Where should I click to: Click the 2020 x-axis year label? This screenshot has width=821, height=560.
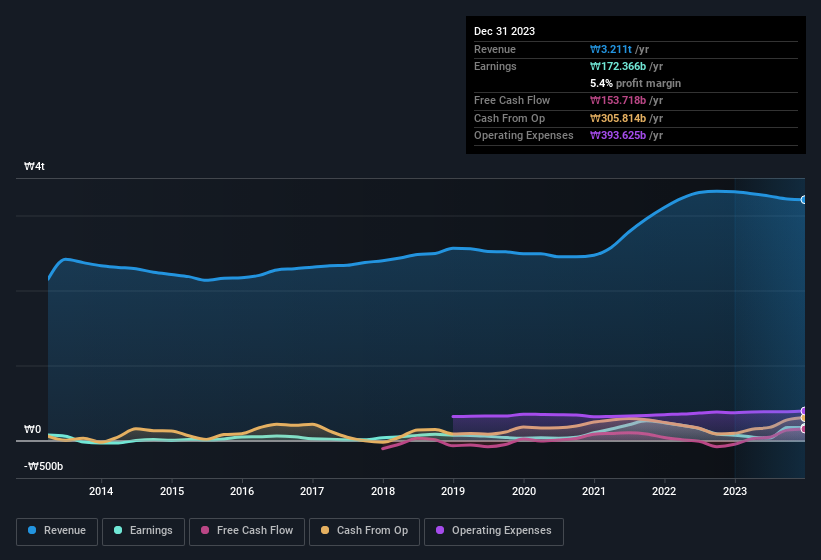523,491
